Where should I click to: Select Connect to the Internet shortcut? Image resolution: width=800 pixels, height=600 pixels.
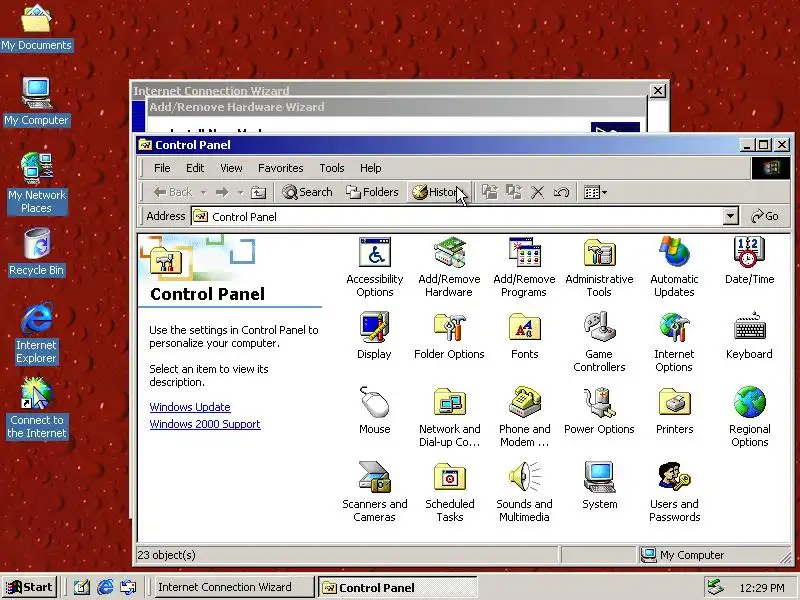pyautogui.click(x=37, y=409)
